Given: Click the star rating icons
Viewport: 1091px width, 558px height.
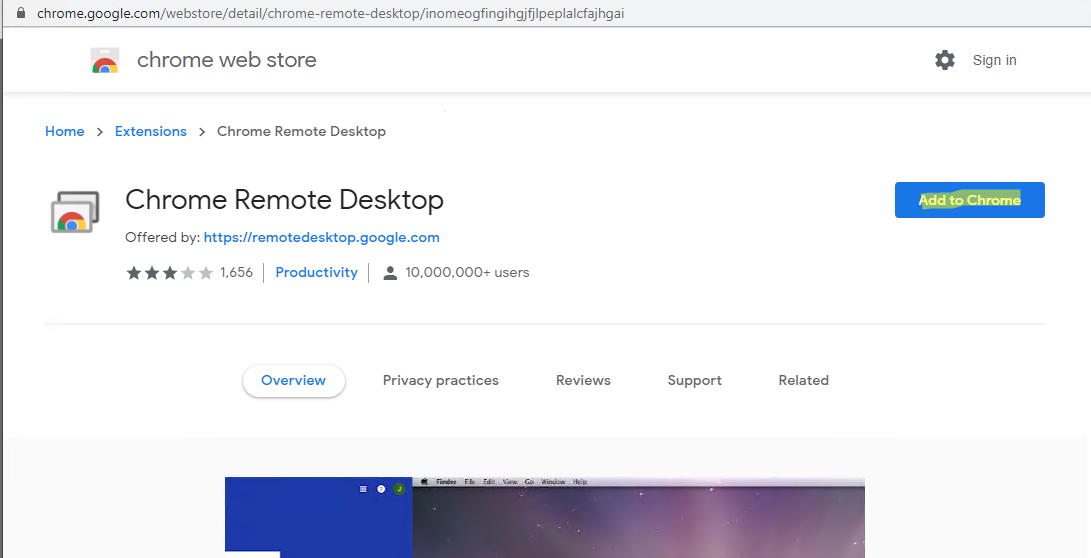Looking at the screenshot, I should [x=169, y=273].
